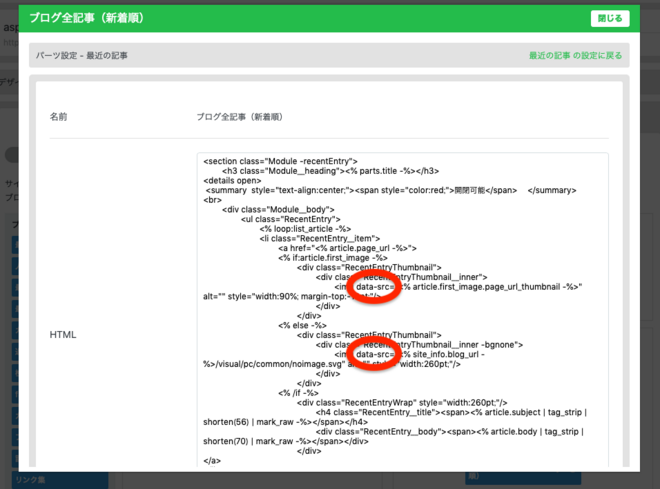Click the ul class RecentEntry line
Image resolution: width=660 pixels, height=489 pixels.
[x=290, y=218]
